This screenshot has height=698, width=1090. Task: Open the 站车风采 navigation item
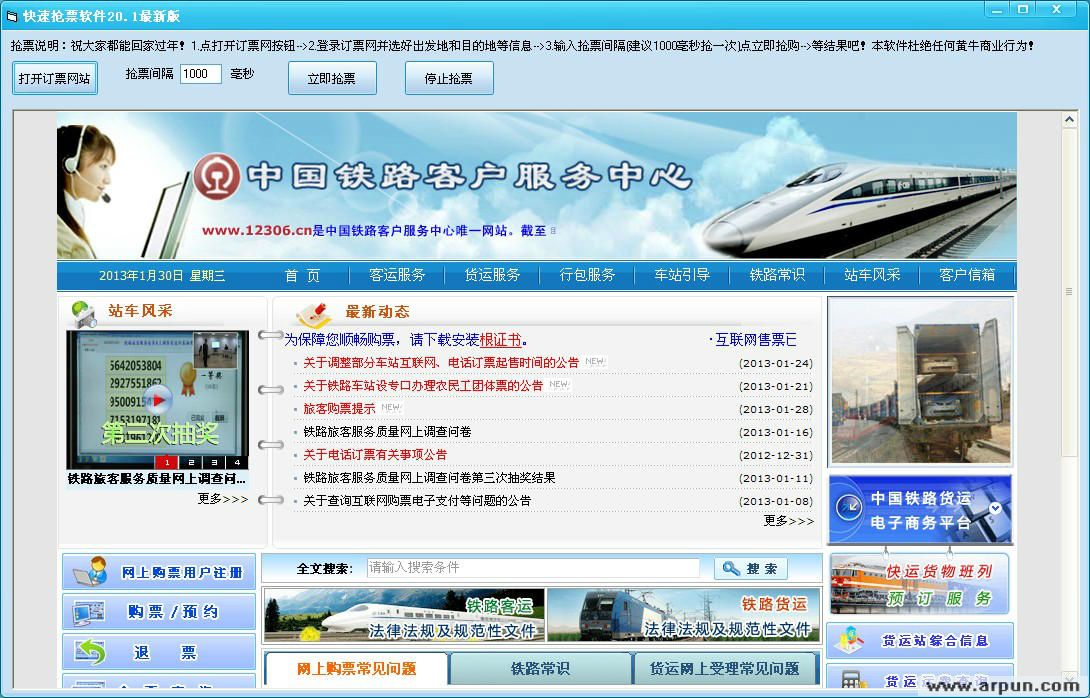[x=872, y=275]
